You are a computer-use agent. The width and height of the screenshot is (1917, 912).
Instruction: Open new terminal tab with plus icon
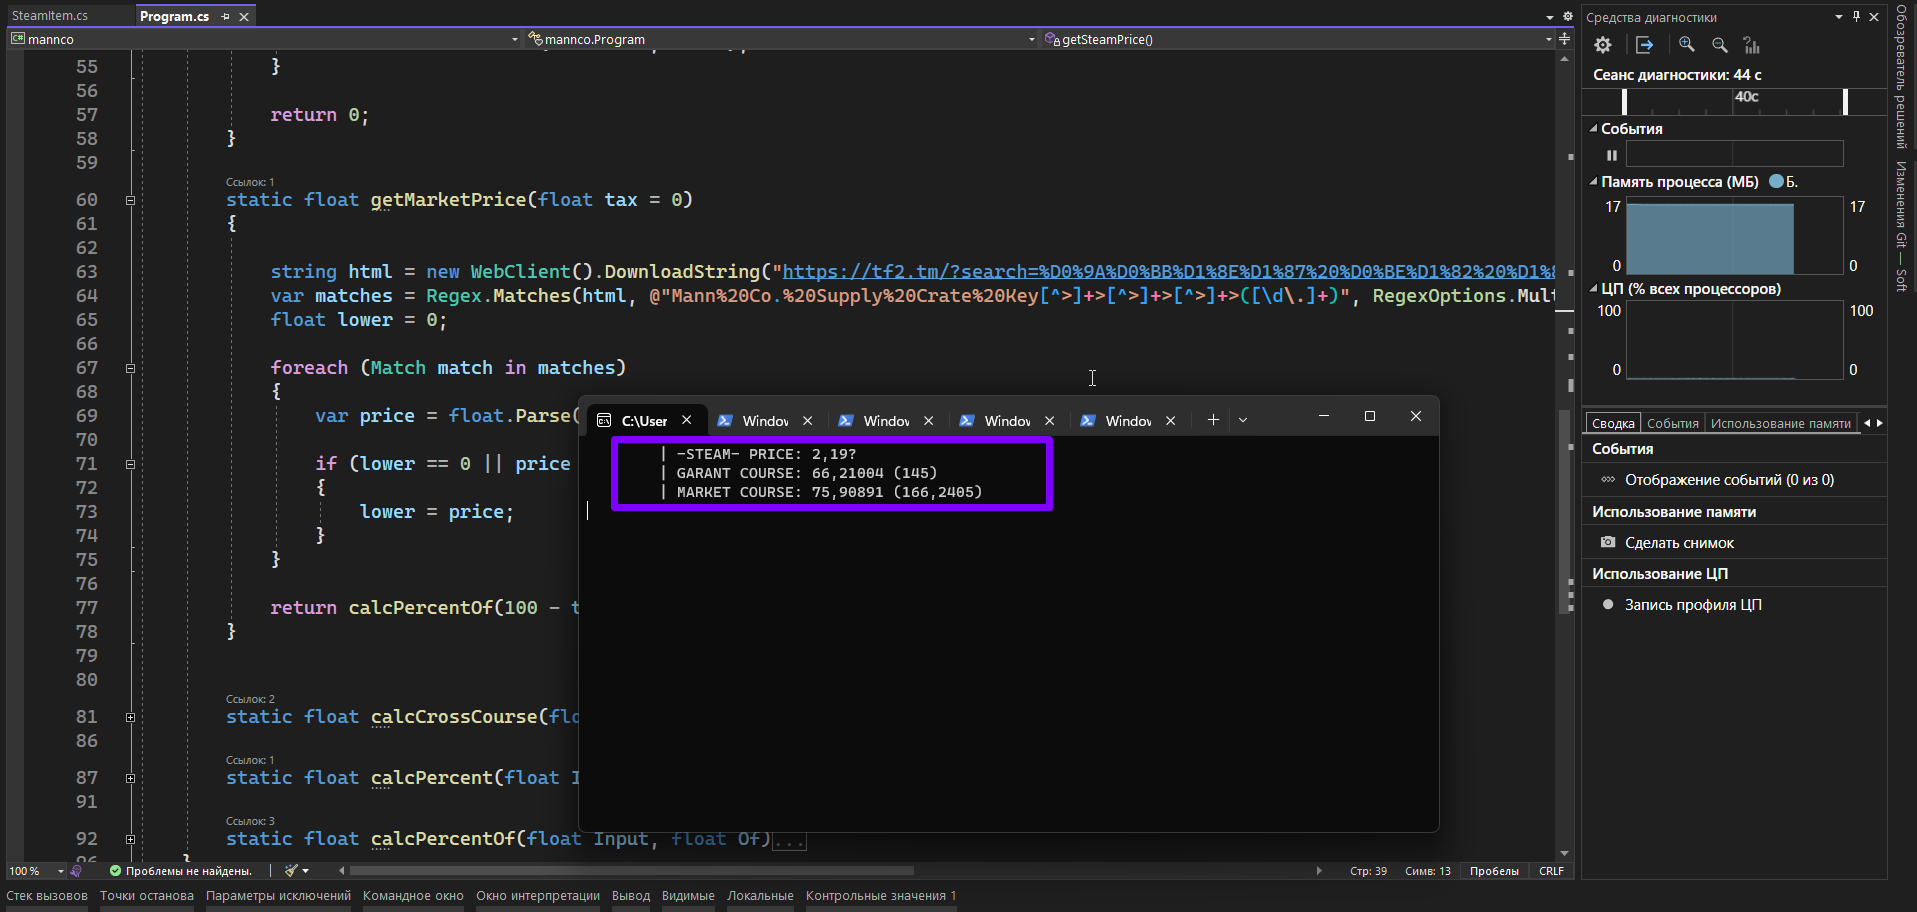[x=1213, y=421]
